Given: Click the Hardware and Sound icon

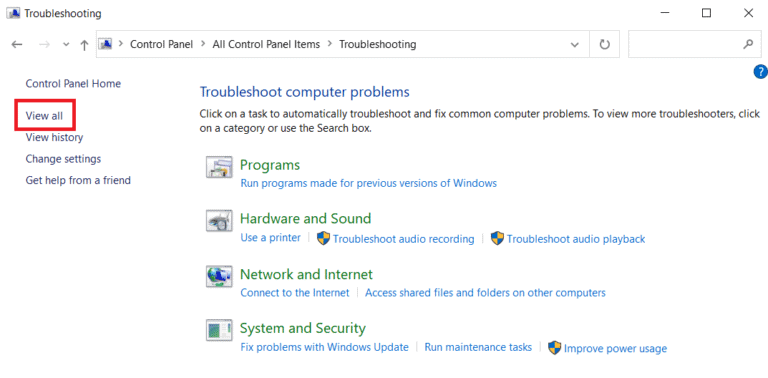Looking at the screenshot, I should [218, 221].
